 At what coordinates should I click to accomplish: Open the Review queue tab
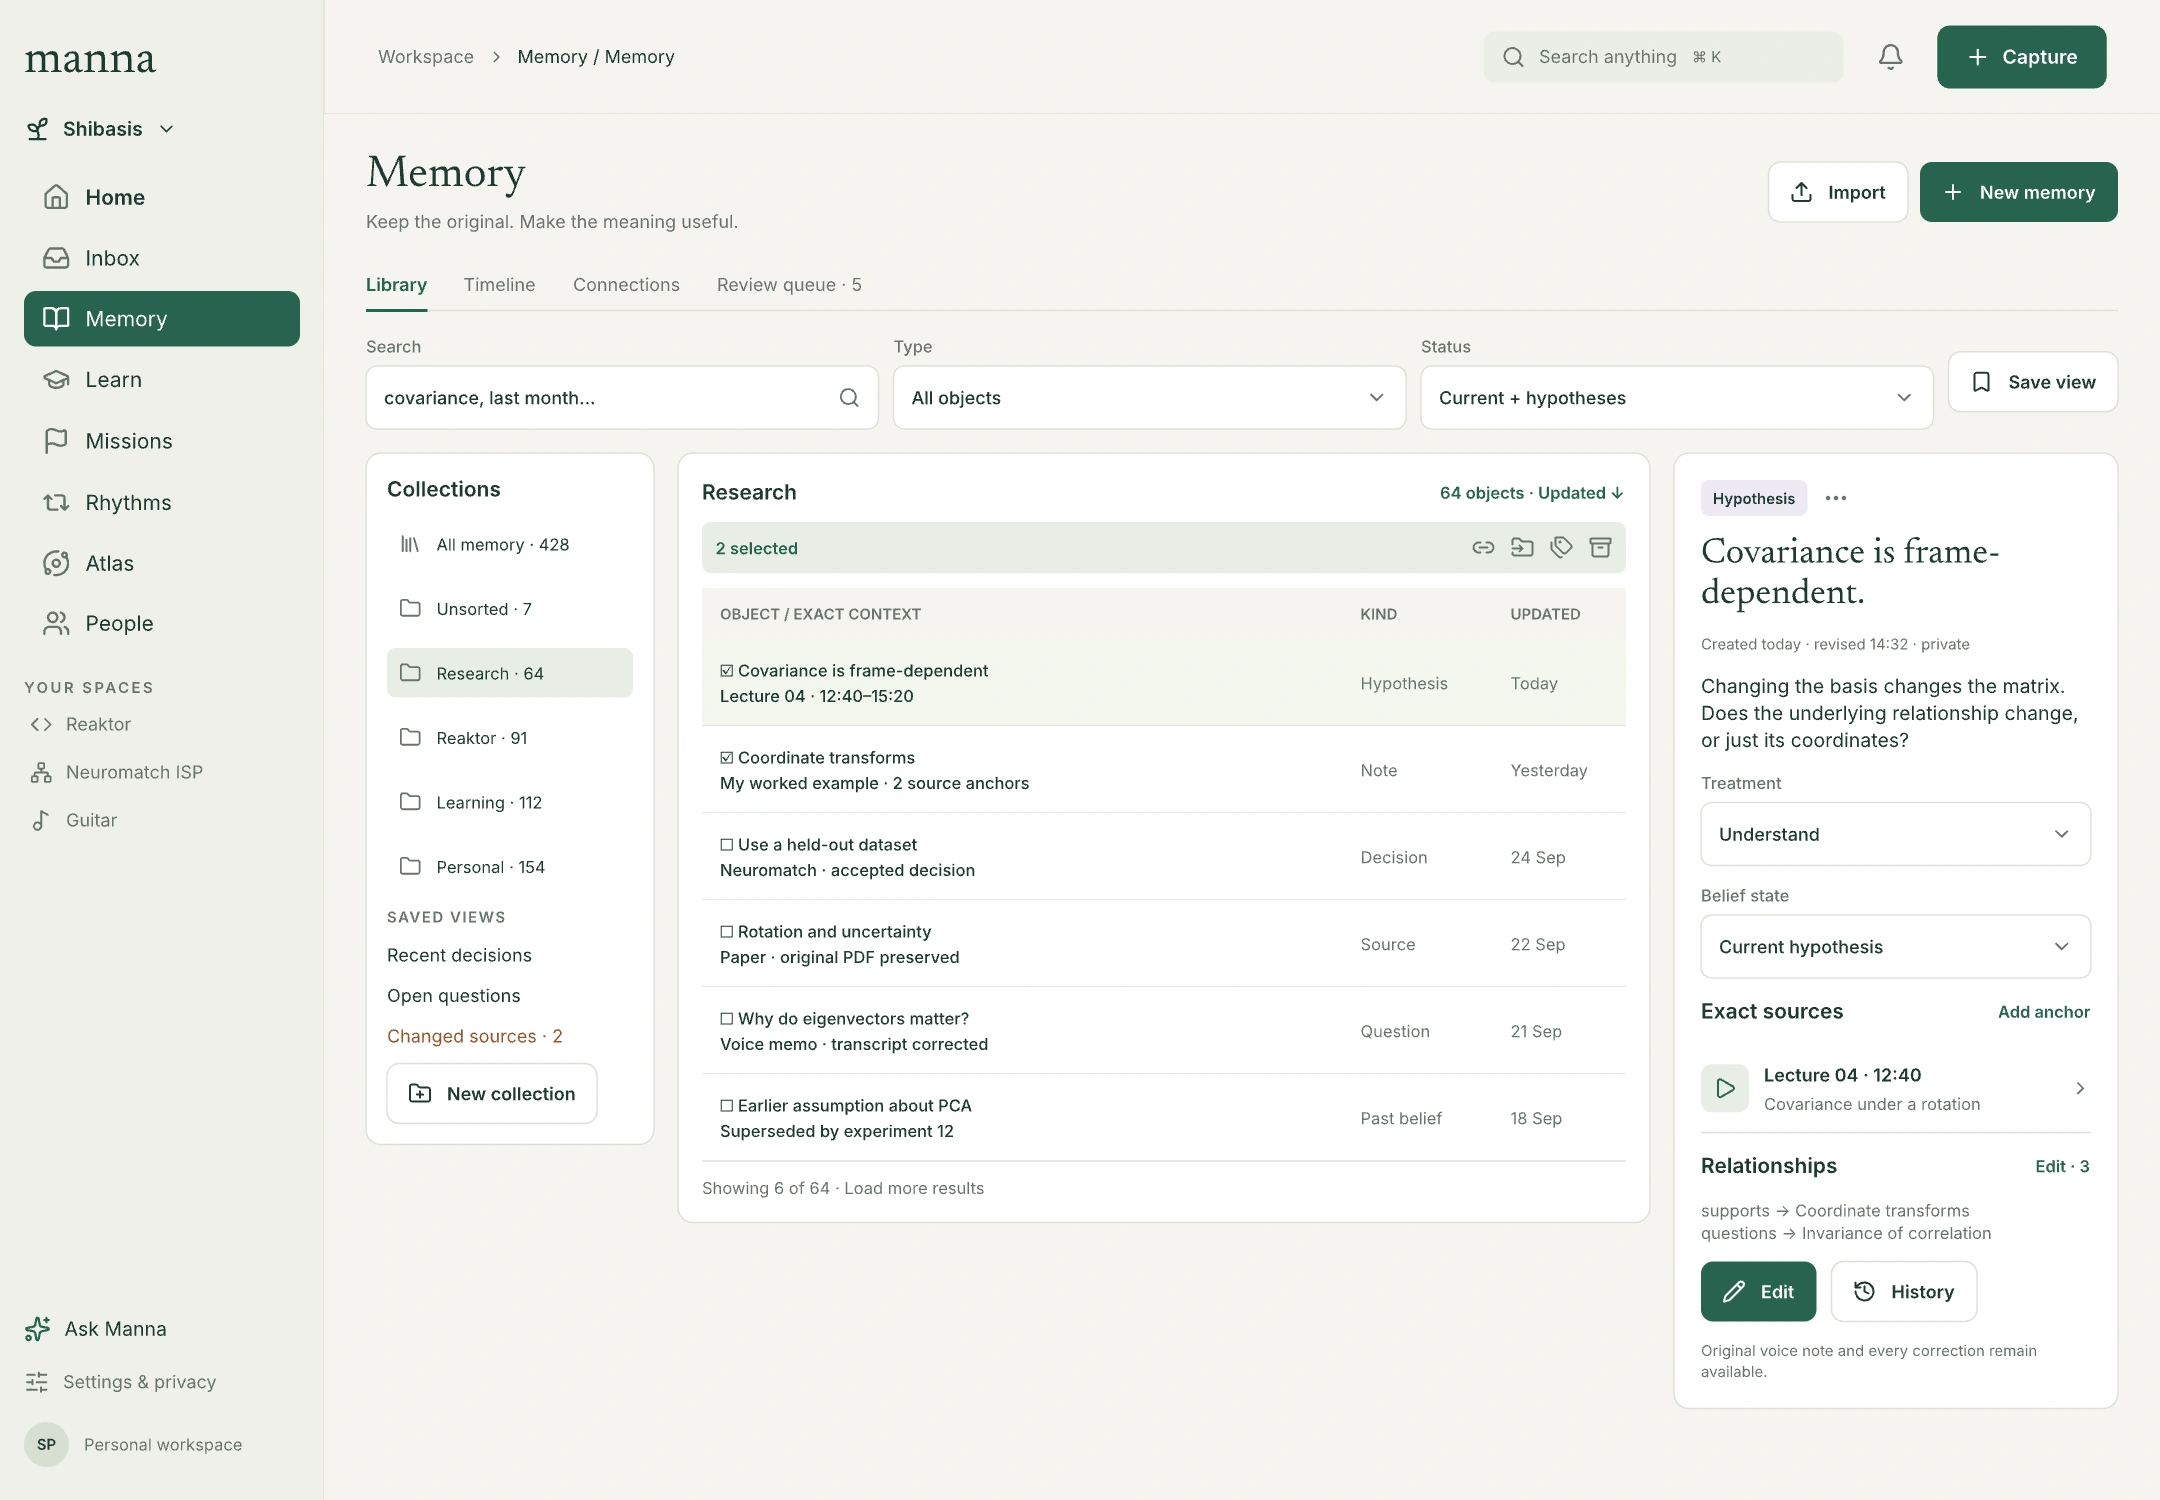pos(789,285)
